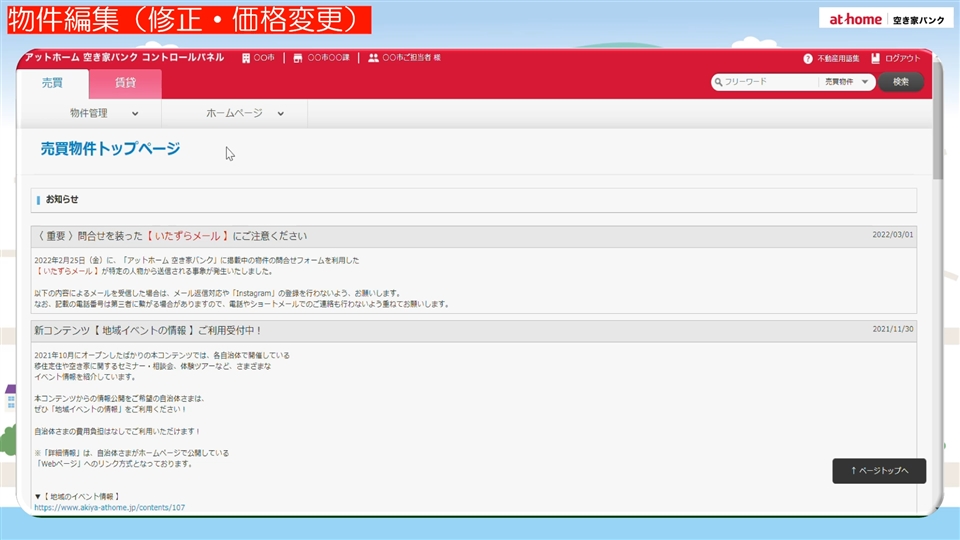Click the アットホーム 空き家バンク コントロールパネル title
Screen dimensions: 960x540
point(124,58)
